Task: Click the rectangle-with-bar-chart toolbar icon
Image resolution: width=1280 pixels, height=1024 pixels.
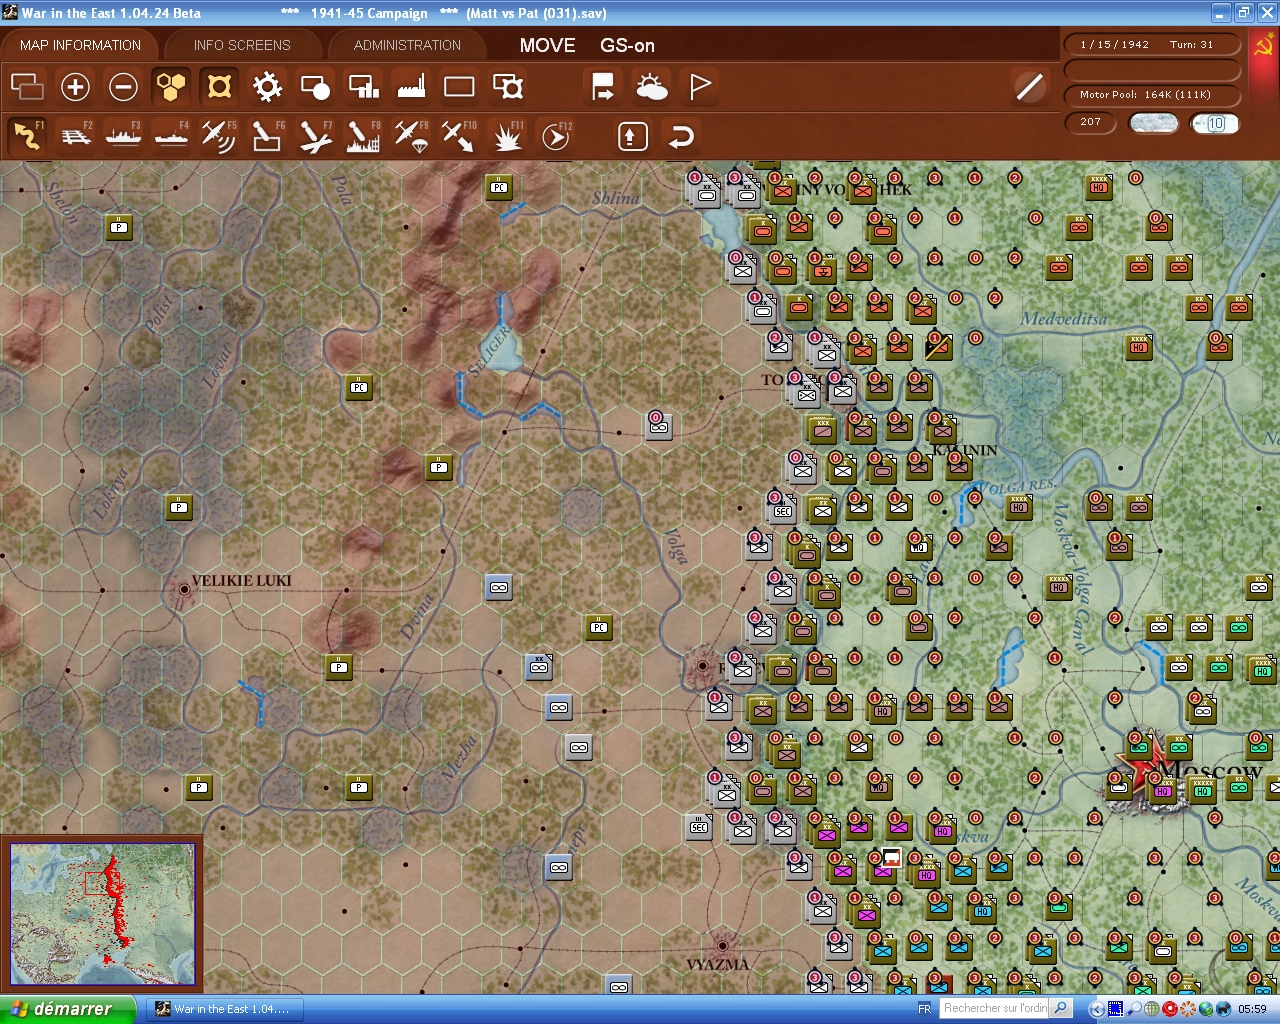Action: 363,87
